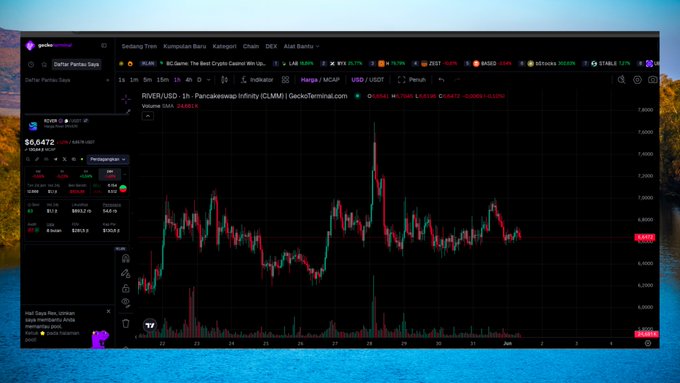Select the 1s chart interval
680x383 pixels.
click(x=121, y=80)
